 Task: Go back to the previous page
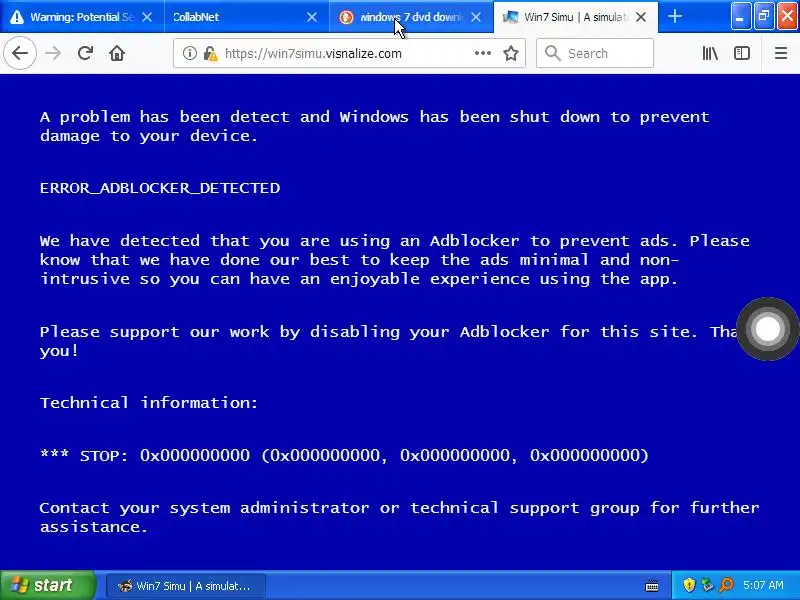(x=20, y=53)
